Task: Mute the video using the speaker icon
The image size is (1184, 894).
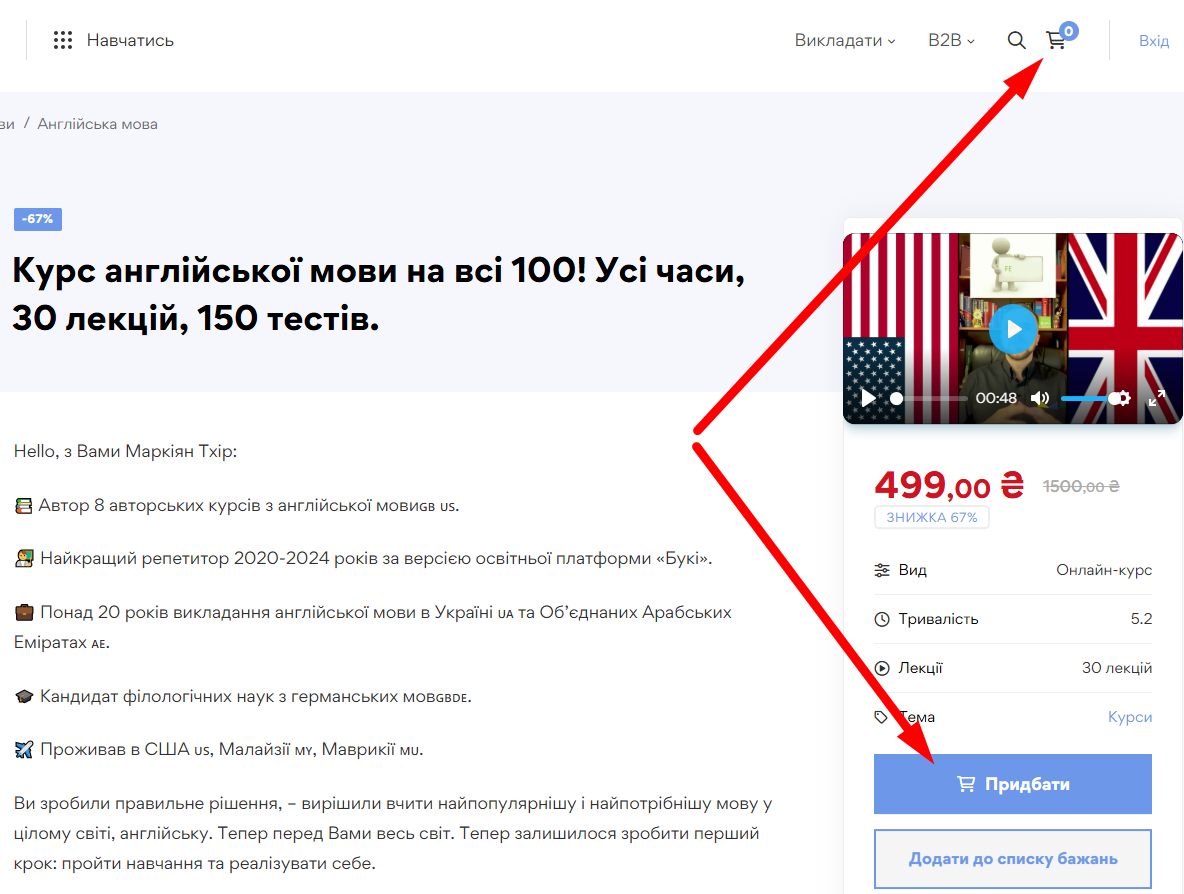Action: (x=1040, y=398)
